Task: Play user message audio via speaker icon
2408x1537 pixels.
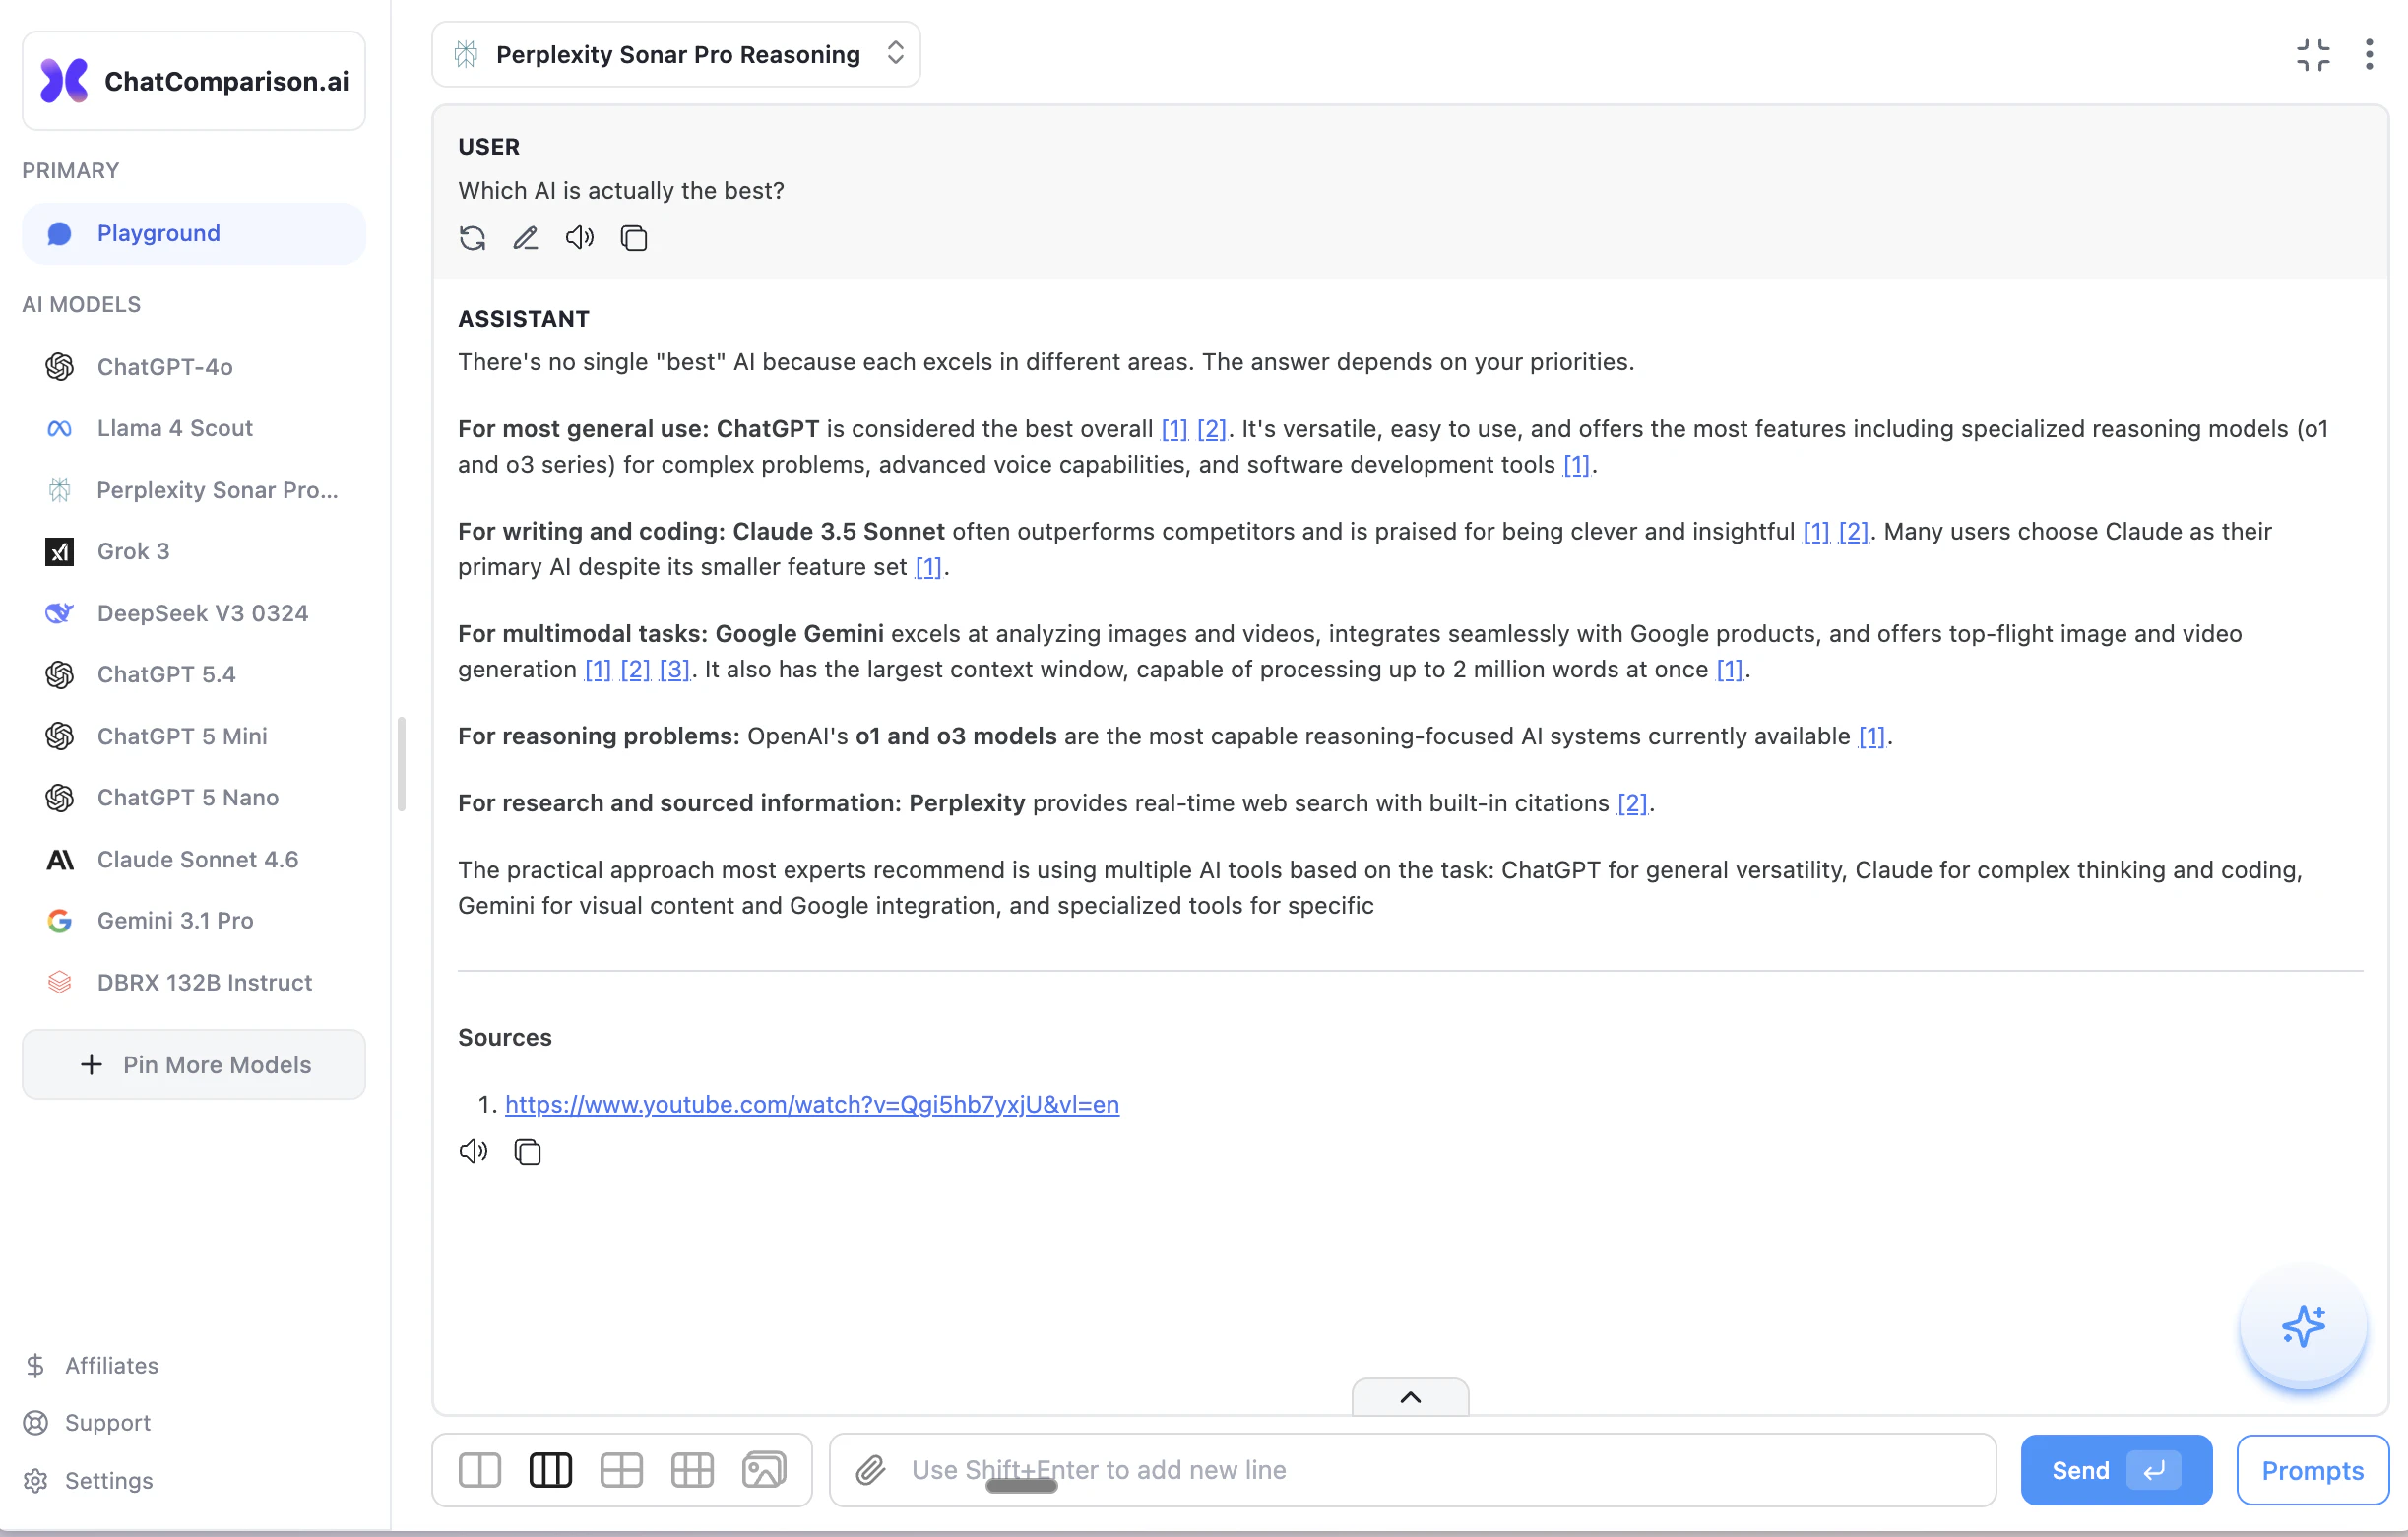Action: coord(579,238)
